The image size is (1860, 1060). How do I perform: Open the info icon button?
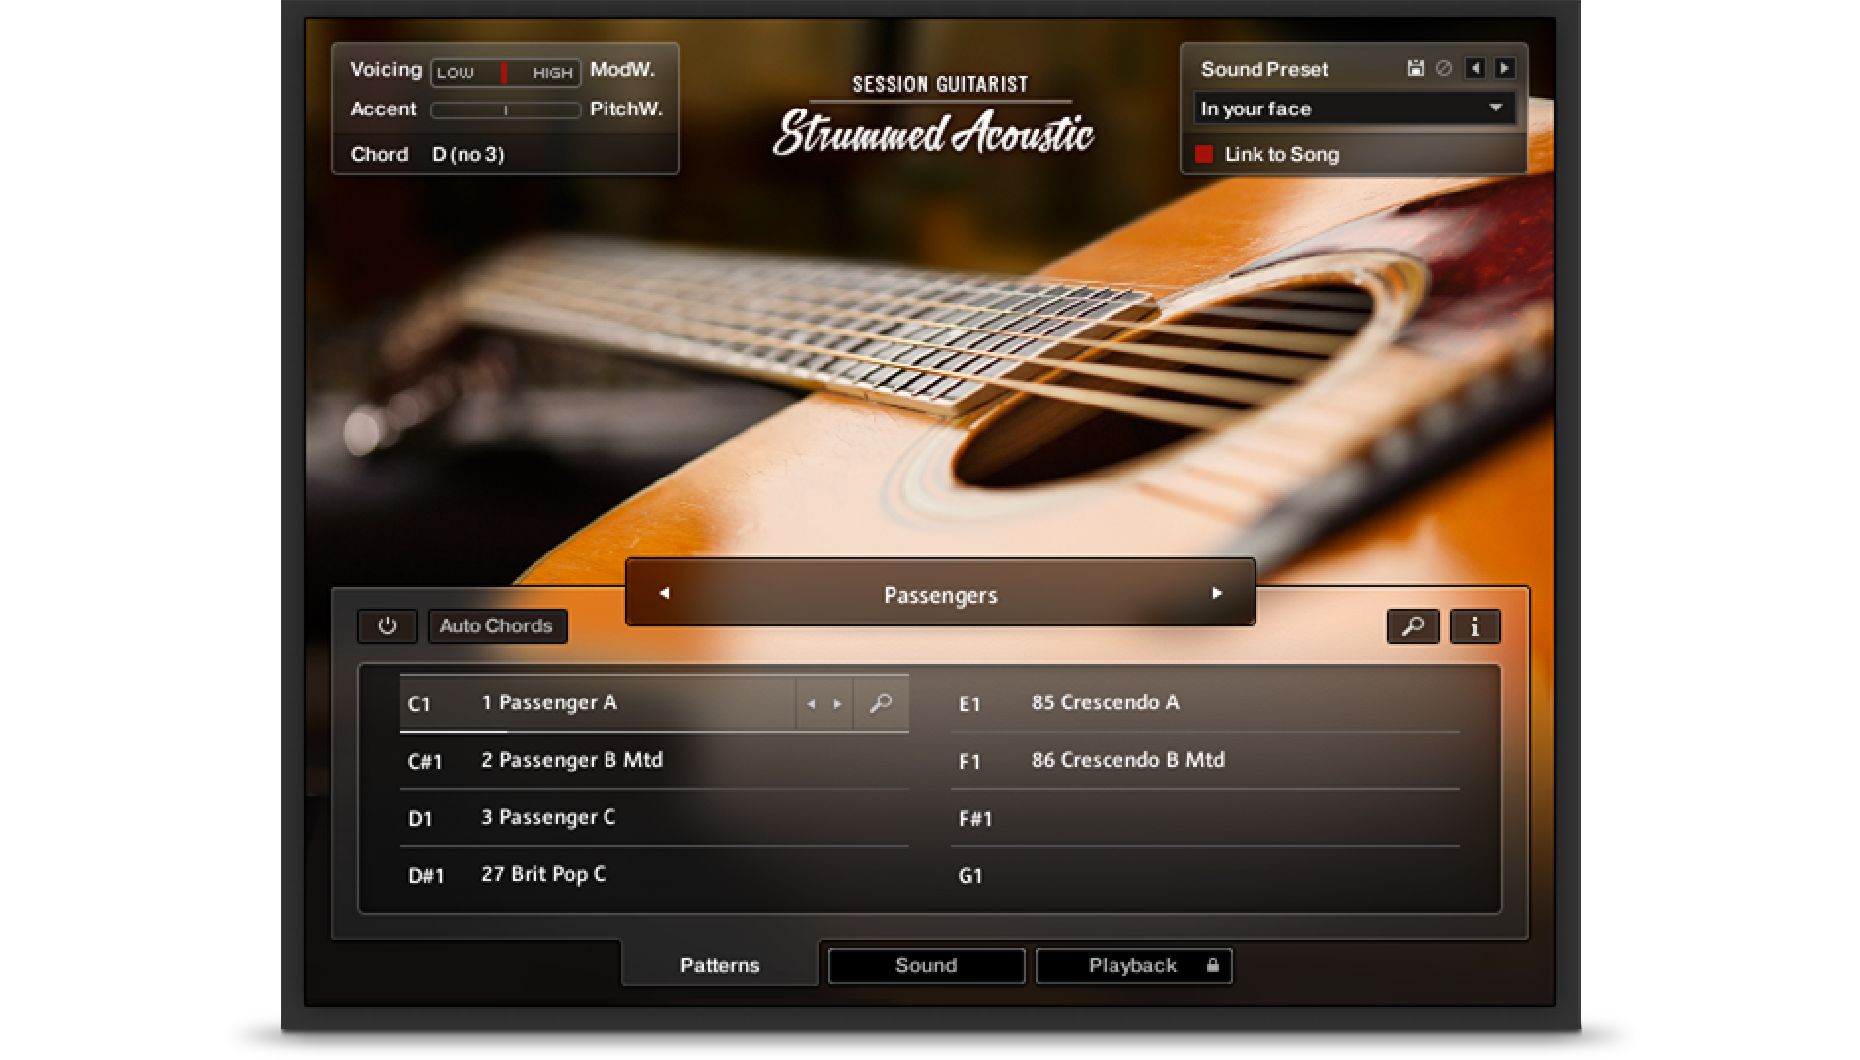[x=1475, y=626]
